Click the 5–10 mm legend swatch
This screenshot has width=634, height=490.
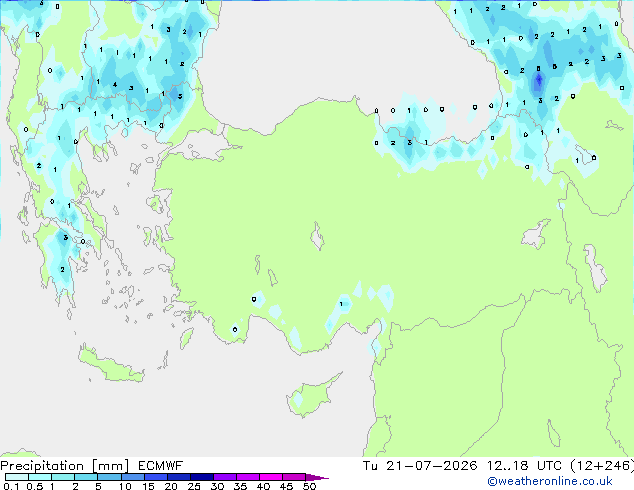pyautogui.click(x=109, y=477)
